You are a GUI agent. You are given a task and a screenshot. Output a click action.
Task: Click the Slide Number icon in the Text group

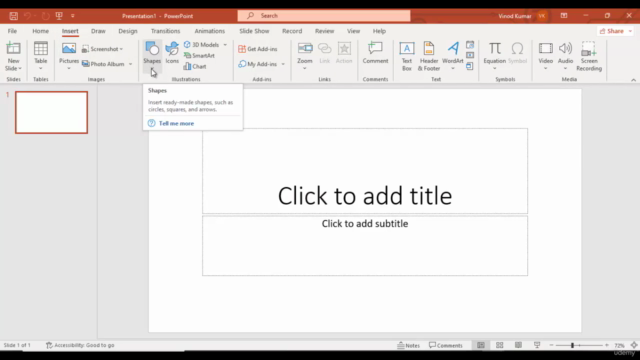tap(470, 55)
